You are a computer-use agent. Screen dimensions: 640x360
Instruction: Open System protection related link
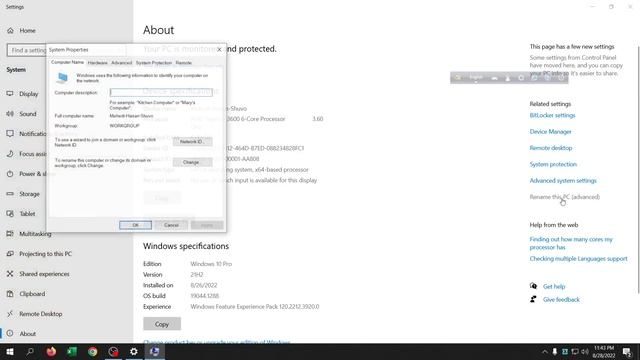pos(553,164)
